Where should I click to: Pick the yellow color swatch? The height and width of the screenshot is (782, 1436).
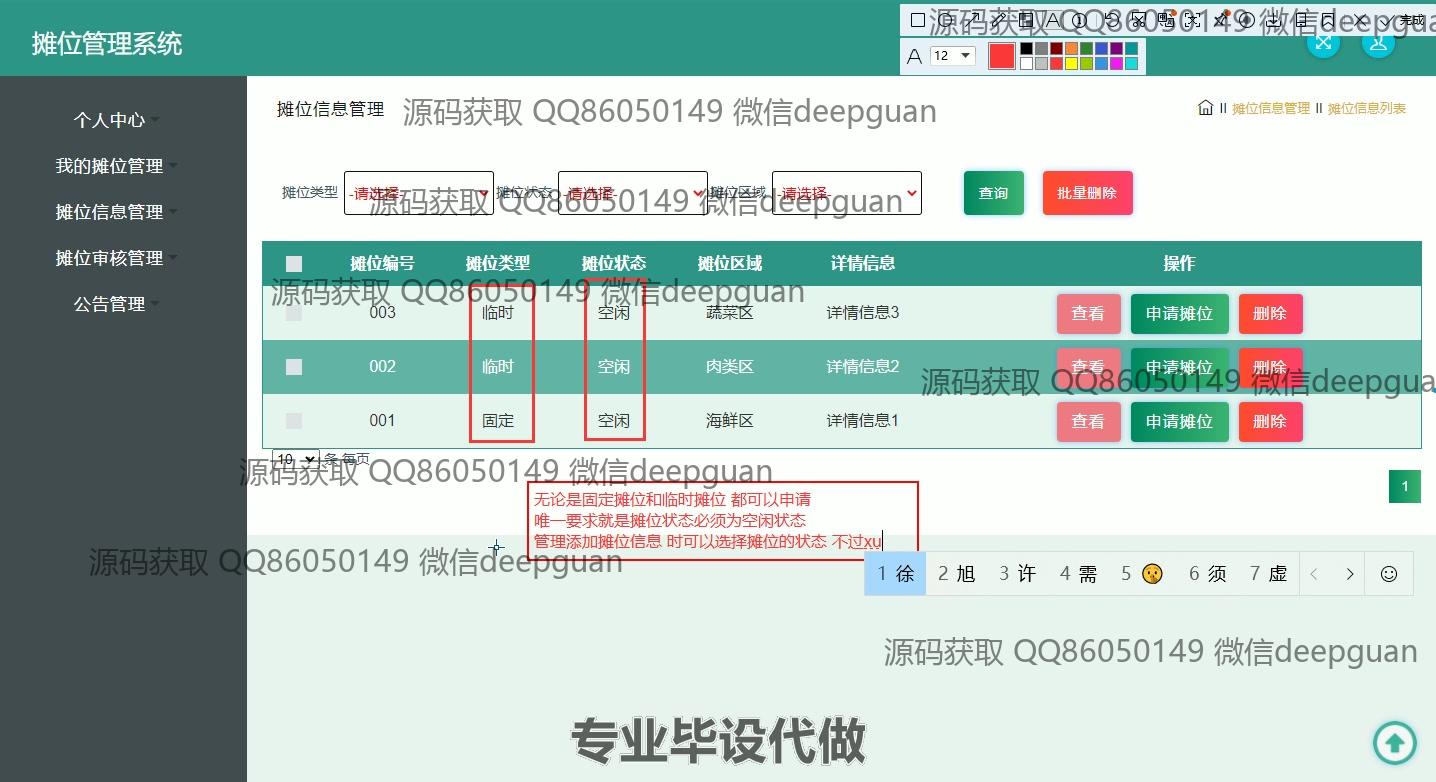click(x=1071, y=64)
